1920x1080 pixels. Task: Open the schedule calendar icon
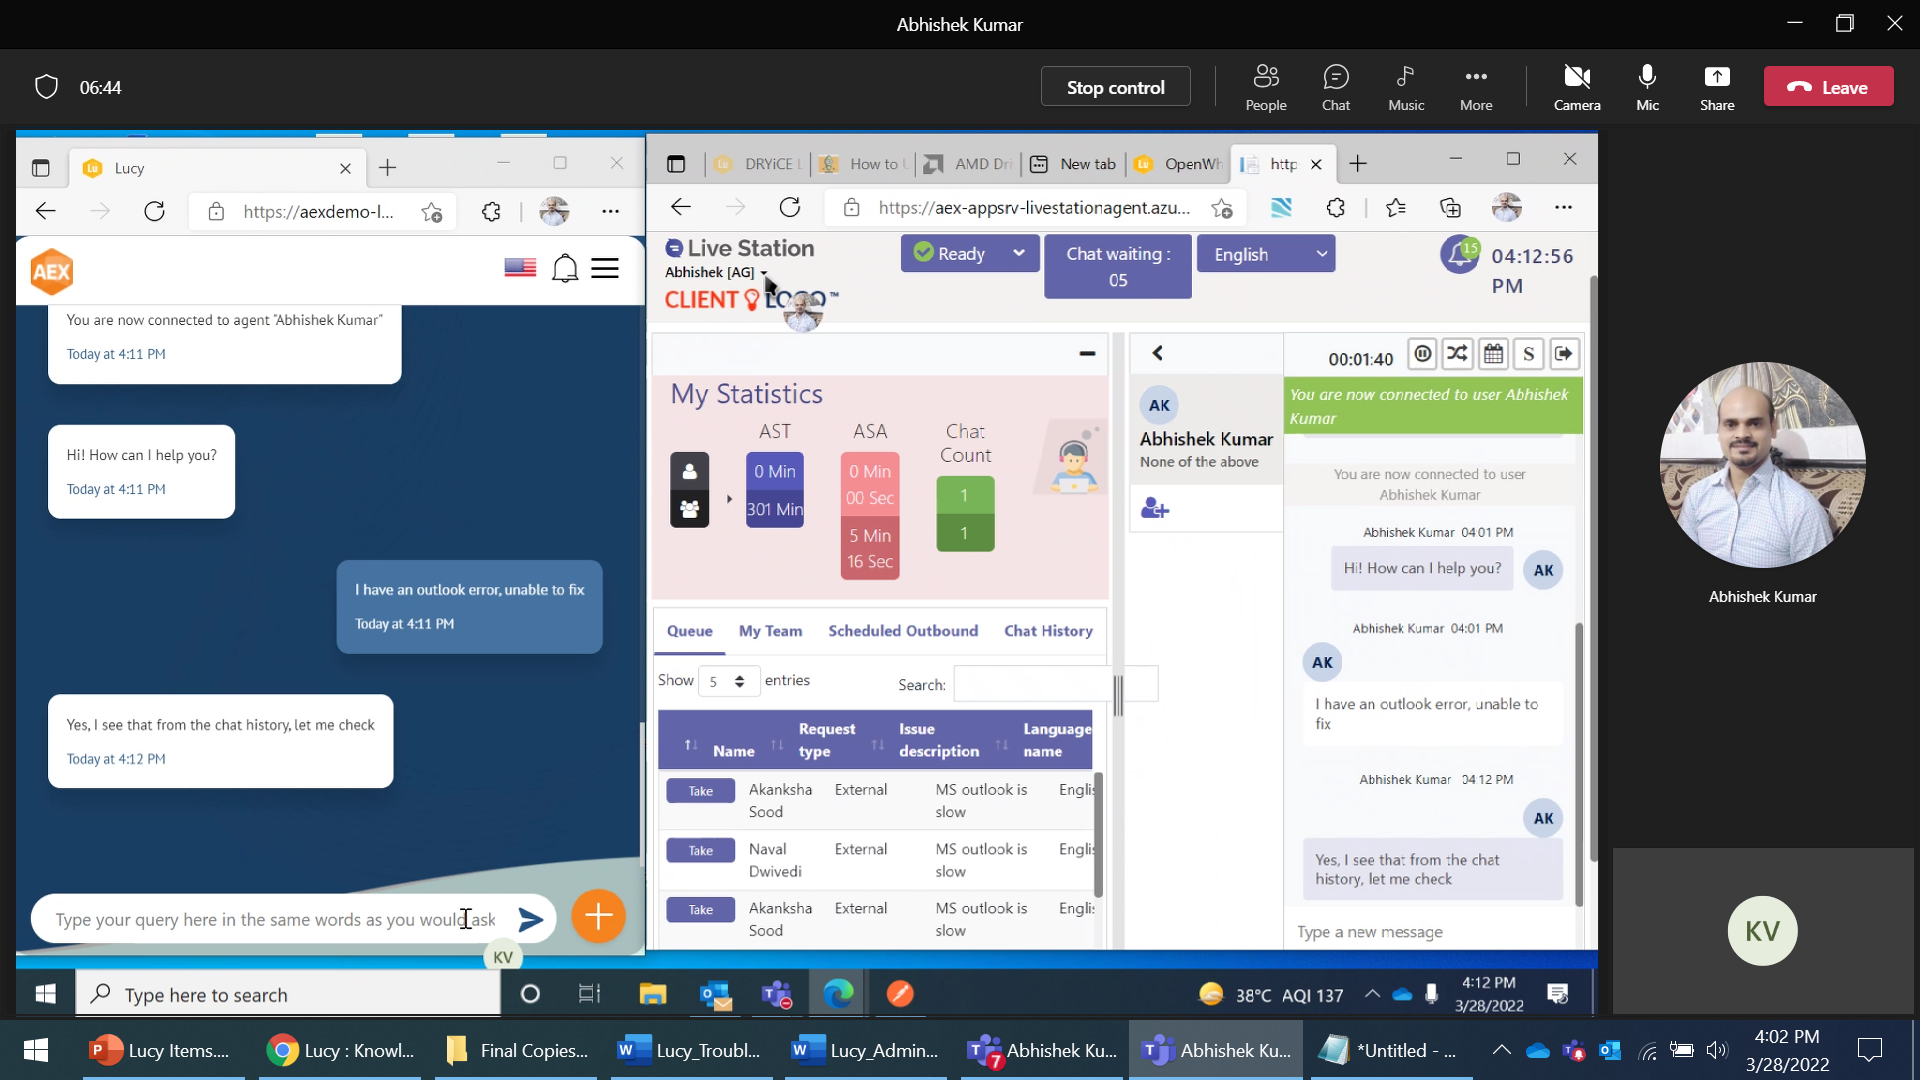pos(1493,353)
